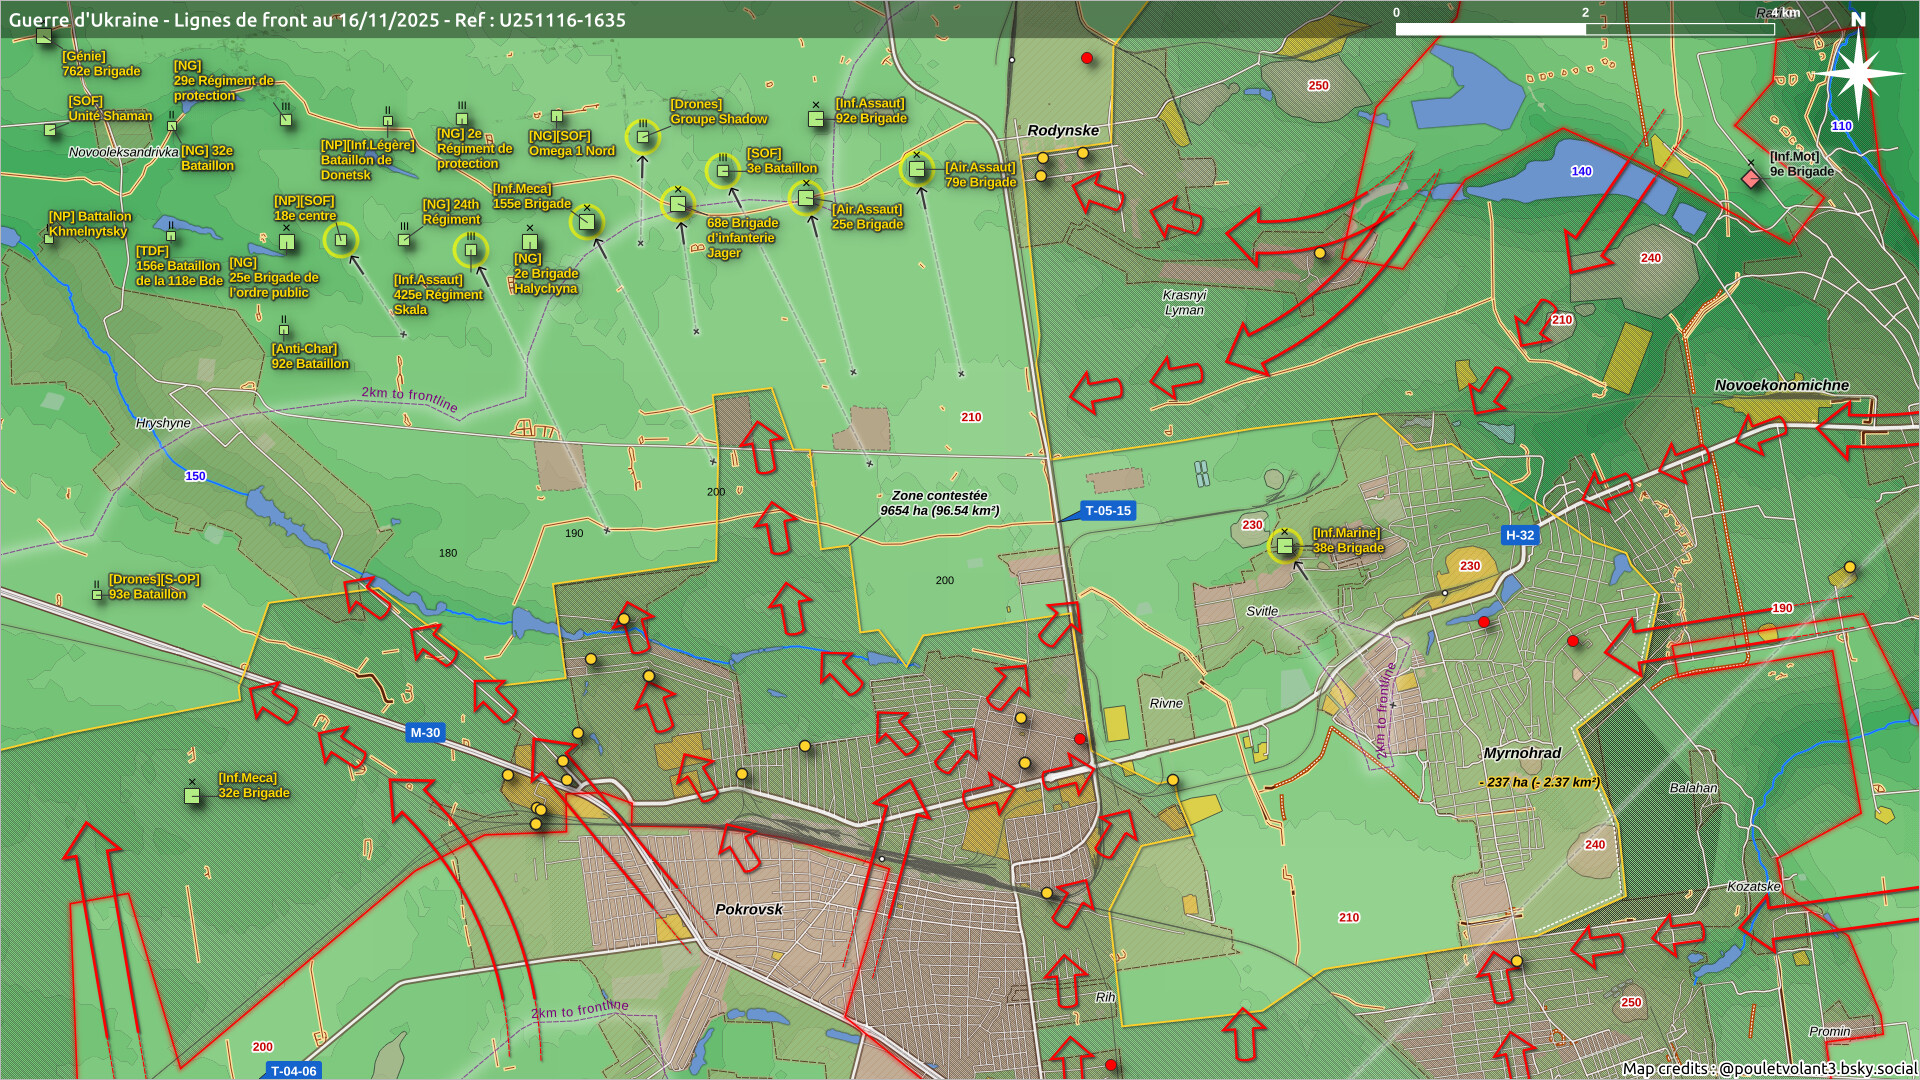The height and width of the screenshot is (1080, 1920).
Task: Click the T-04-06 road label
Action: (x=293, y=1071)
